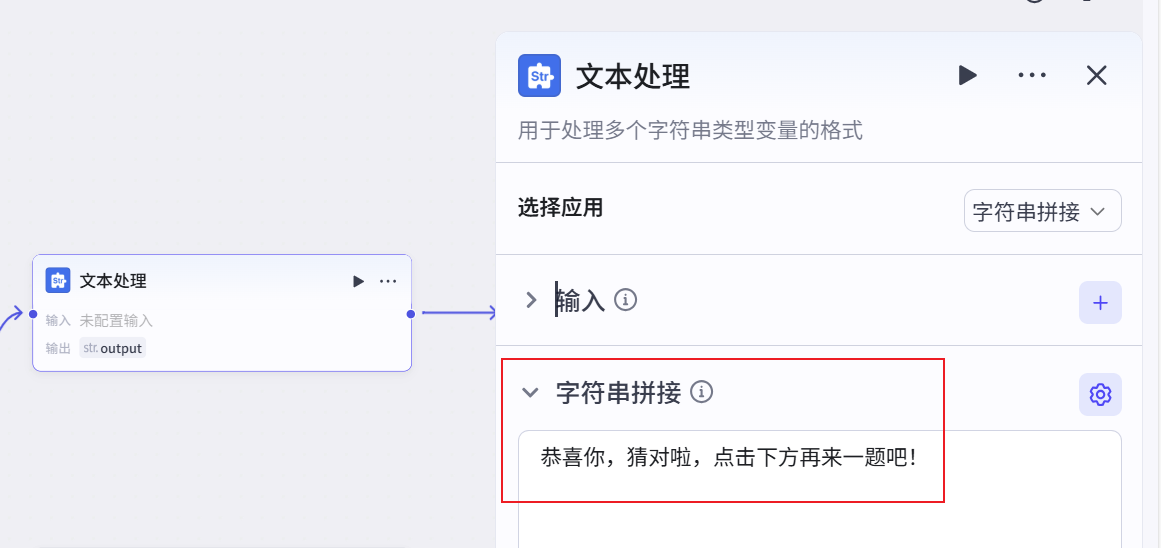Expand the 输入 section chevron
Screen dimensions: 1161x548
(531, 300)
